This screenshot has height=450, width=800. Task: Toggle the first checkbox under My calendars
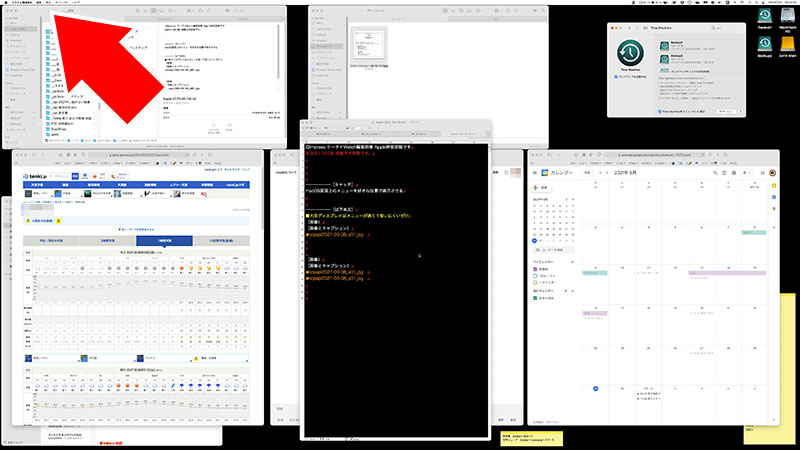click(535, 269)
